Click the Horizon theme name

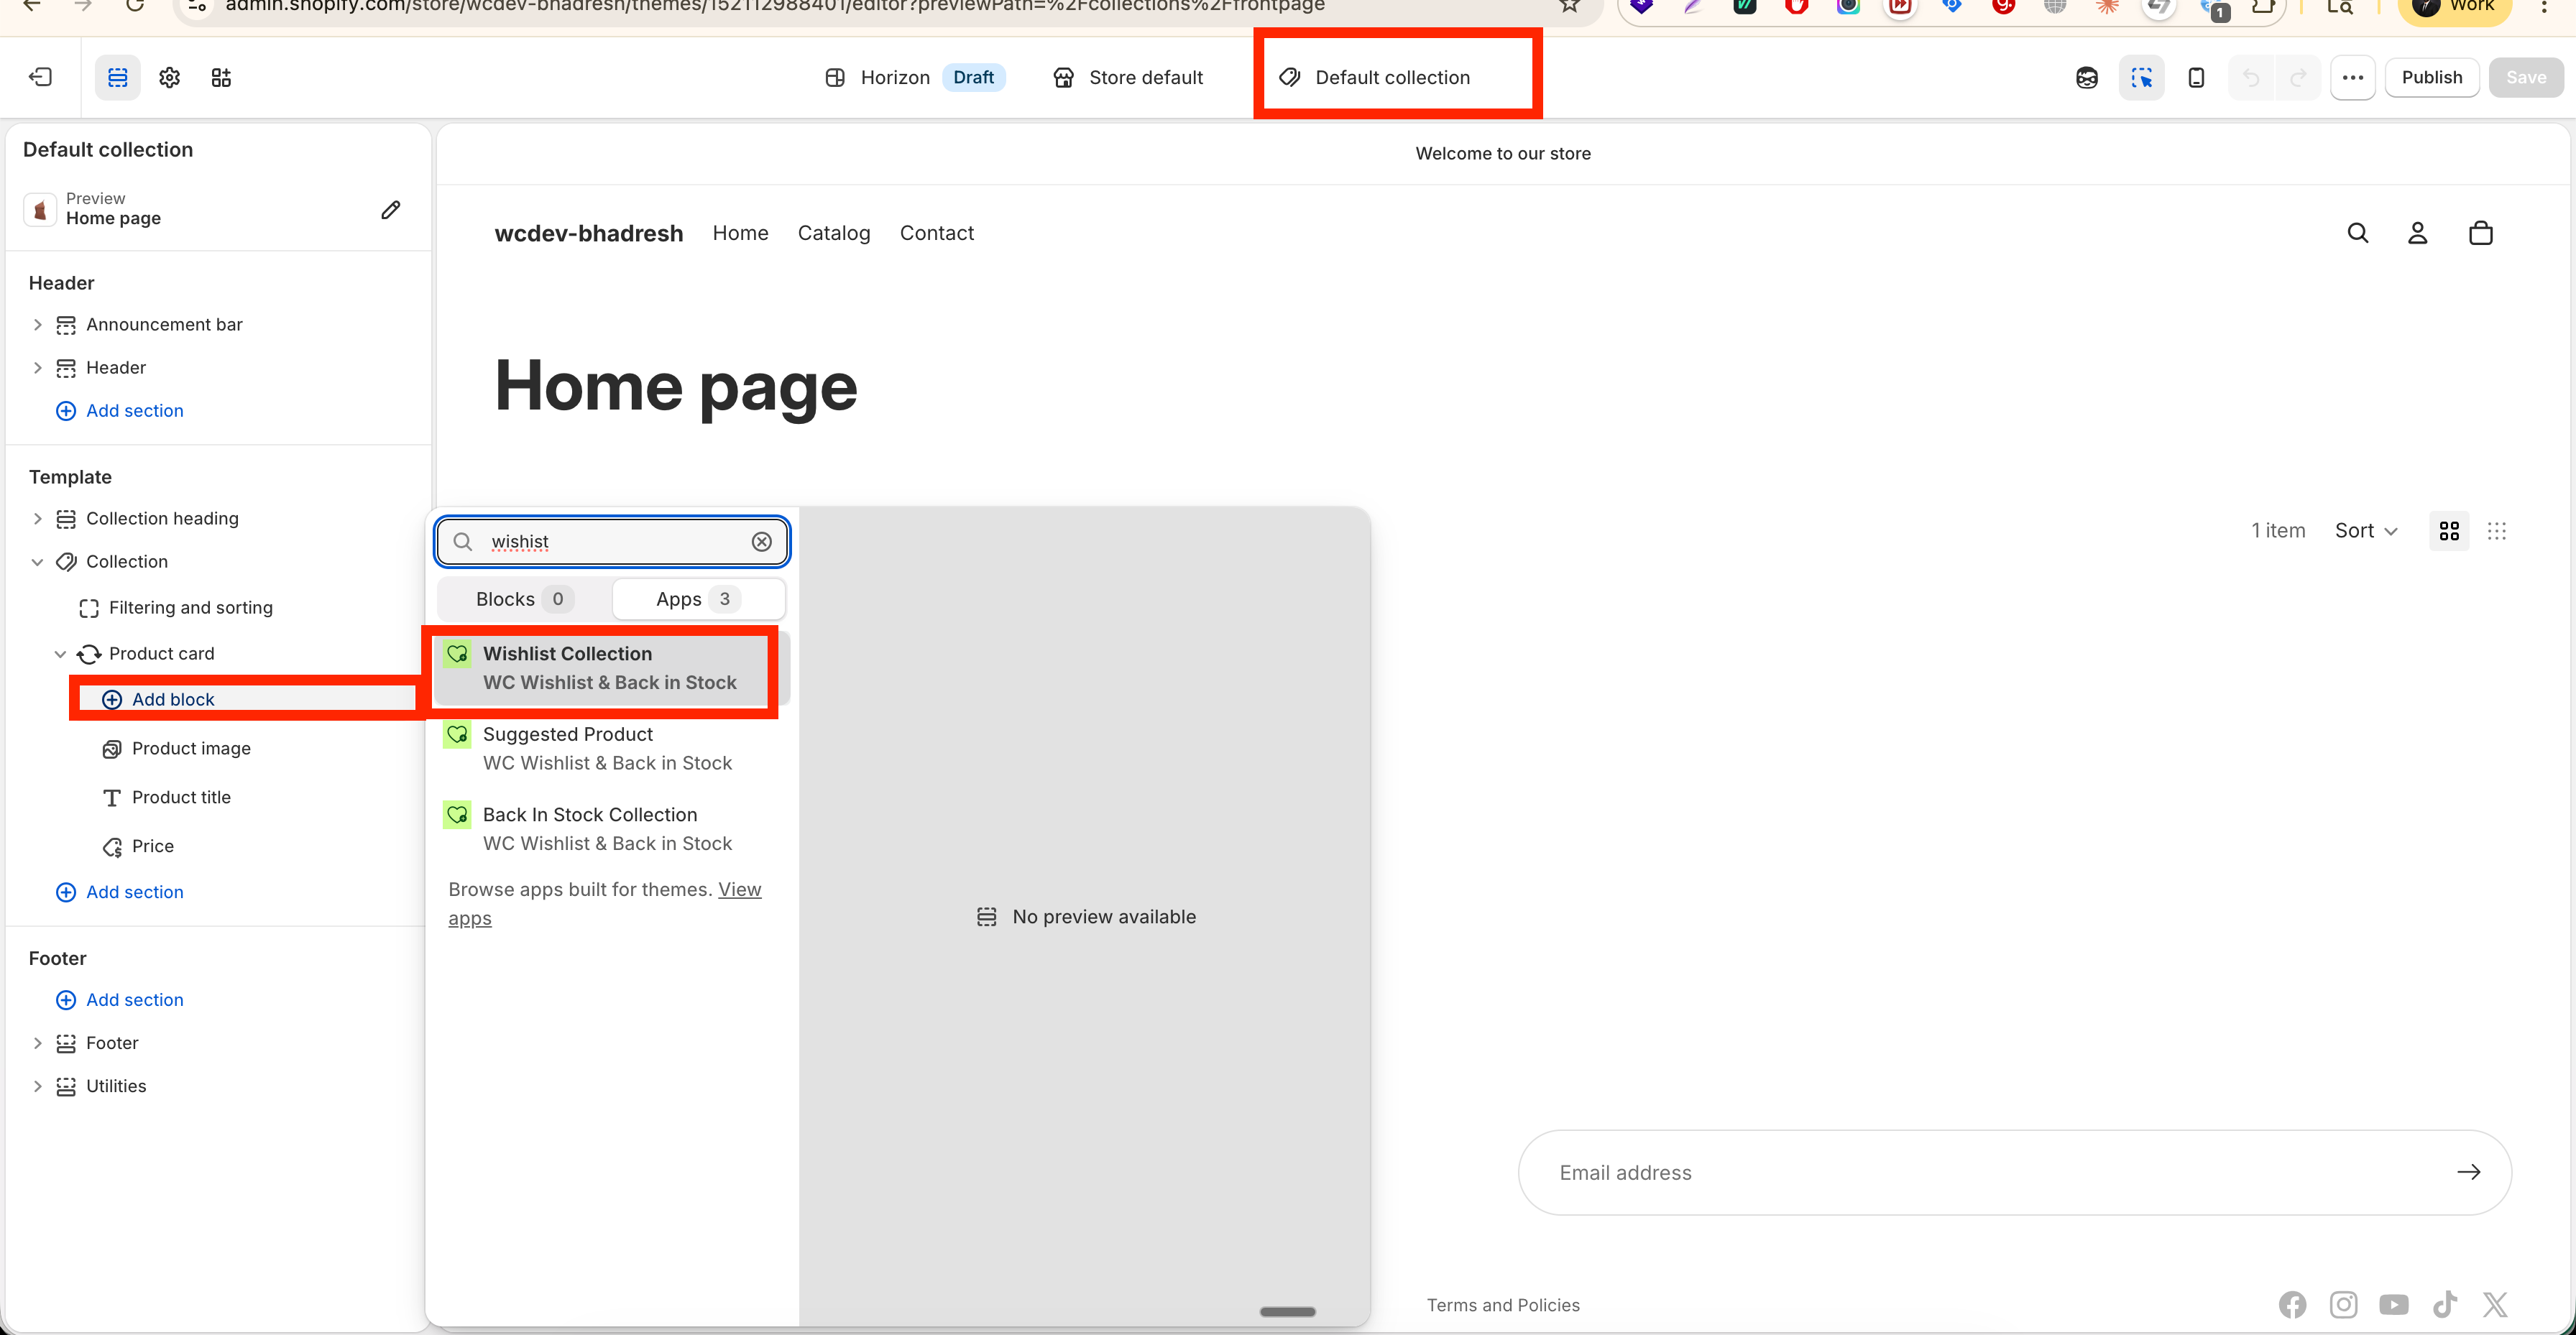point(894,77)
